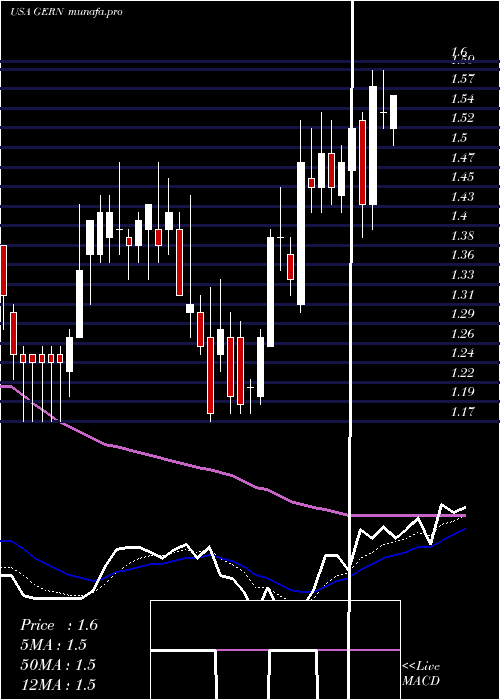Click the 1.17 price axis label
Screen dimensions: 500x700
[462, 411]
